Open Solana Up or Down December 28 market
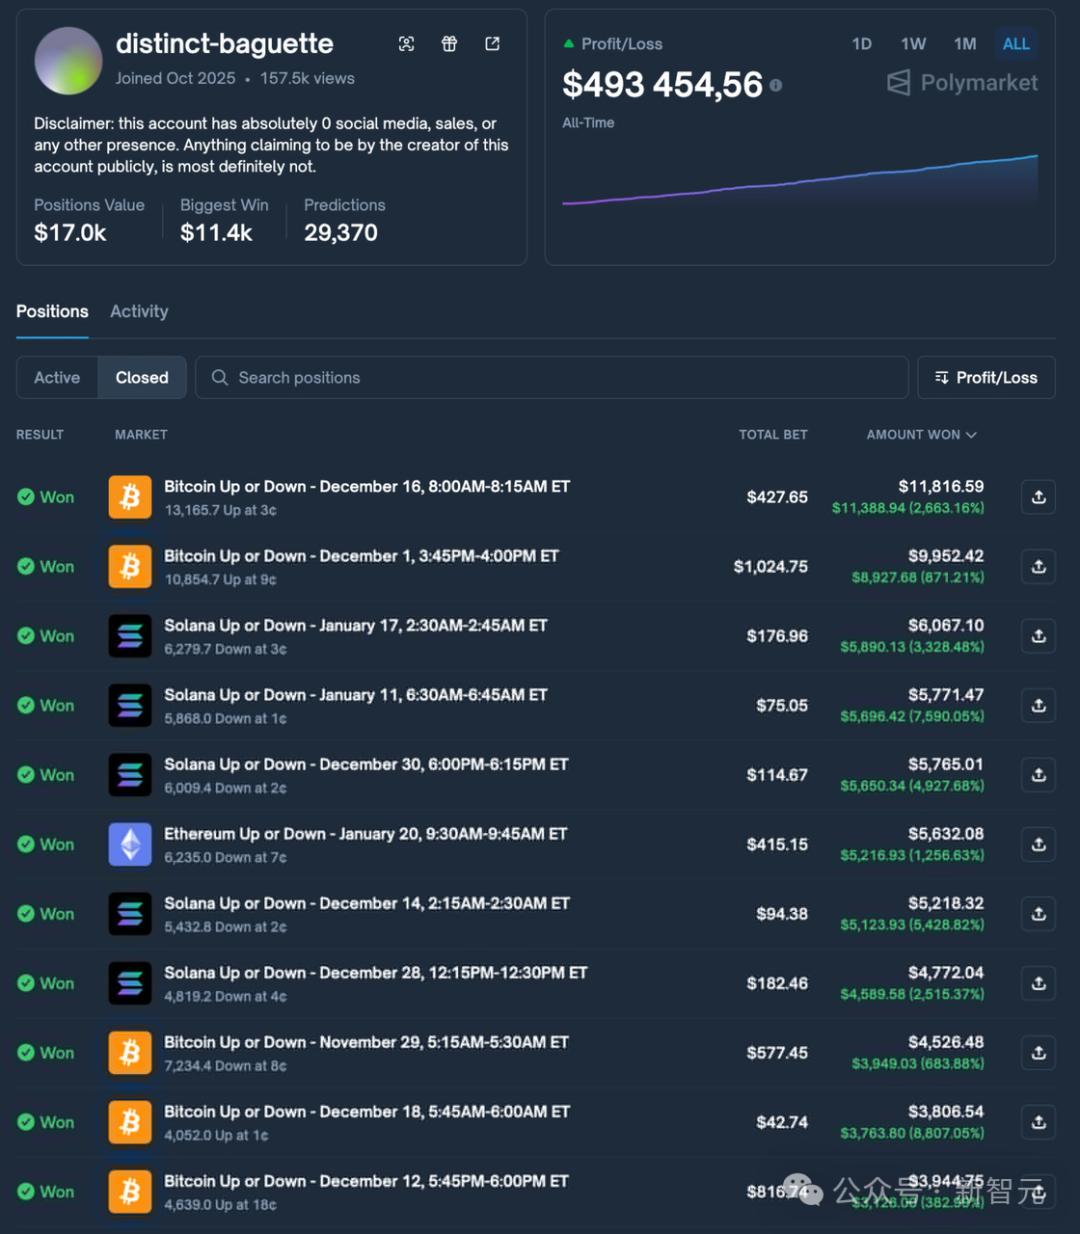Viewport: 1080px width, 1234px height. (x=376, y=973)
